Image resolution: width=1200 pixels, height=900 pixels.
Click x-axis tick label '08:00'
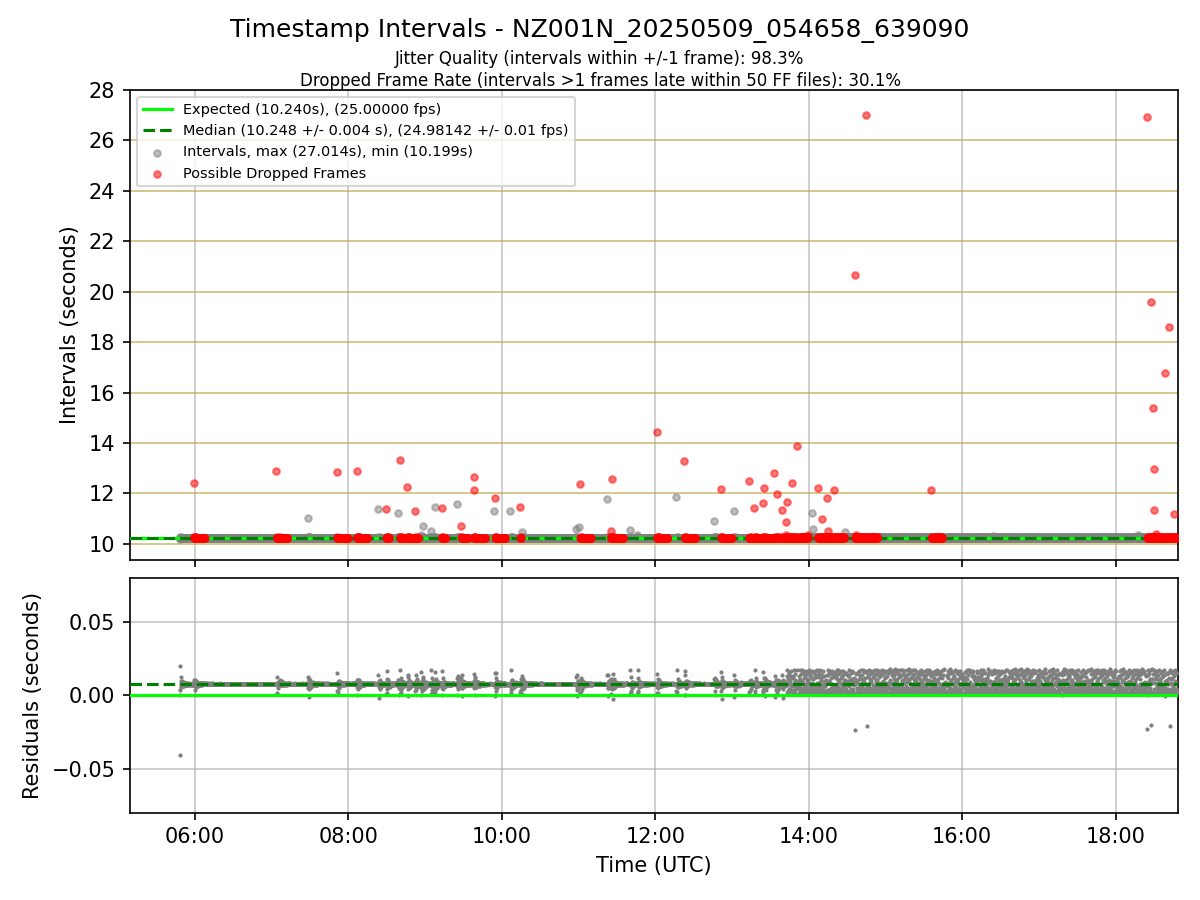coord(348,834)
